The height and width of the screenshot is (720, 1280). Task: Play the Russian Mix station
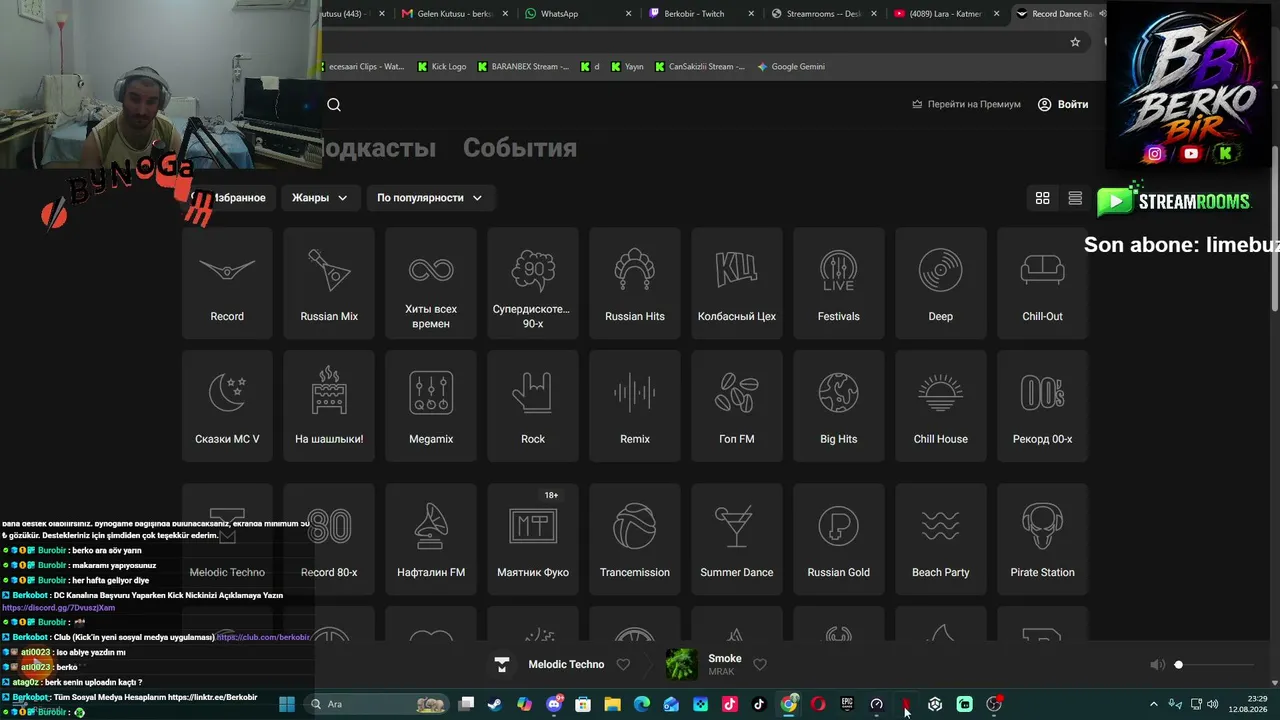click(x=329, y=283)
